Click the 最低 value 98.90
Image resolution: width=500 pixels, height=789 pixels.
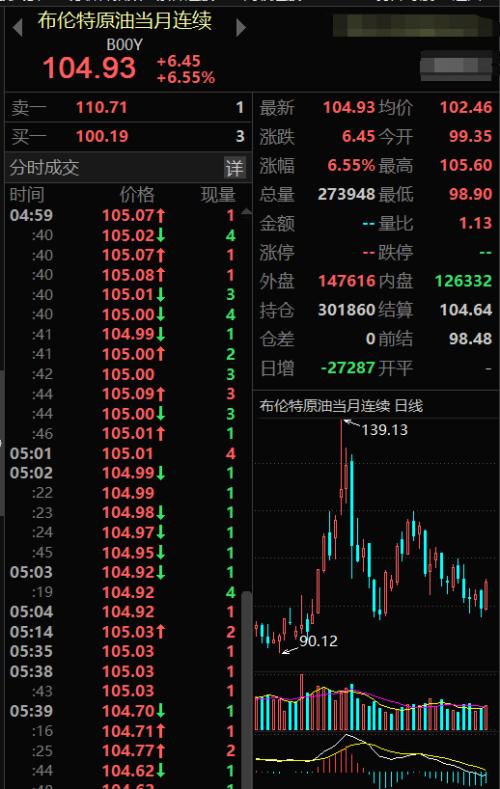[470, 194]
